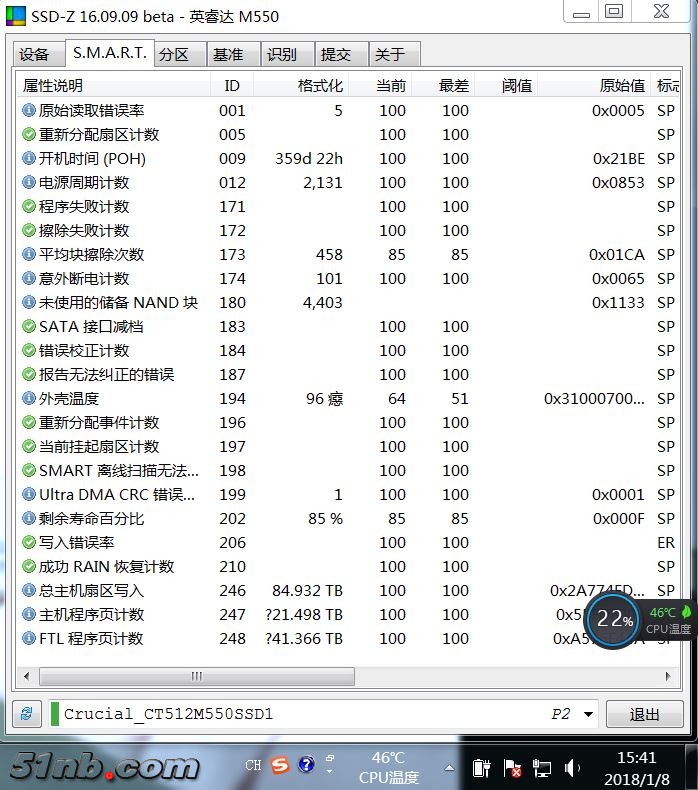Image resolution: width=698 pixels, height=790 pixels.
Task: Click CH language indicator in taskbar
Action: [253, 765]
